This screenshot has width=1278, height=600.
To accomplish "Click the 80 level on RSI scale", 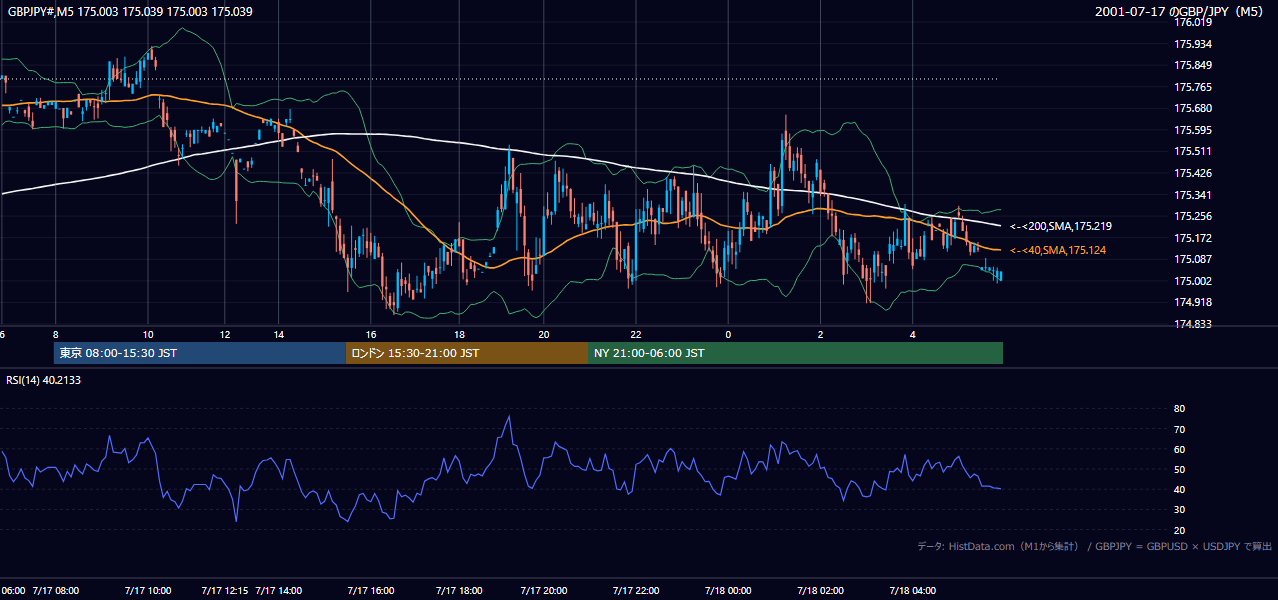I will tap(1179, 409).
